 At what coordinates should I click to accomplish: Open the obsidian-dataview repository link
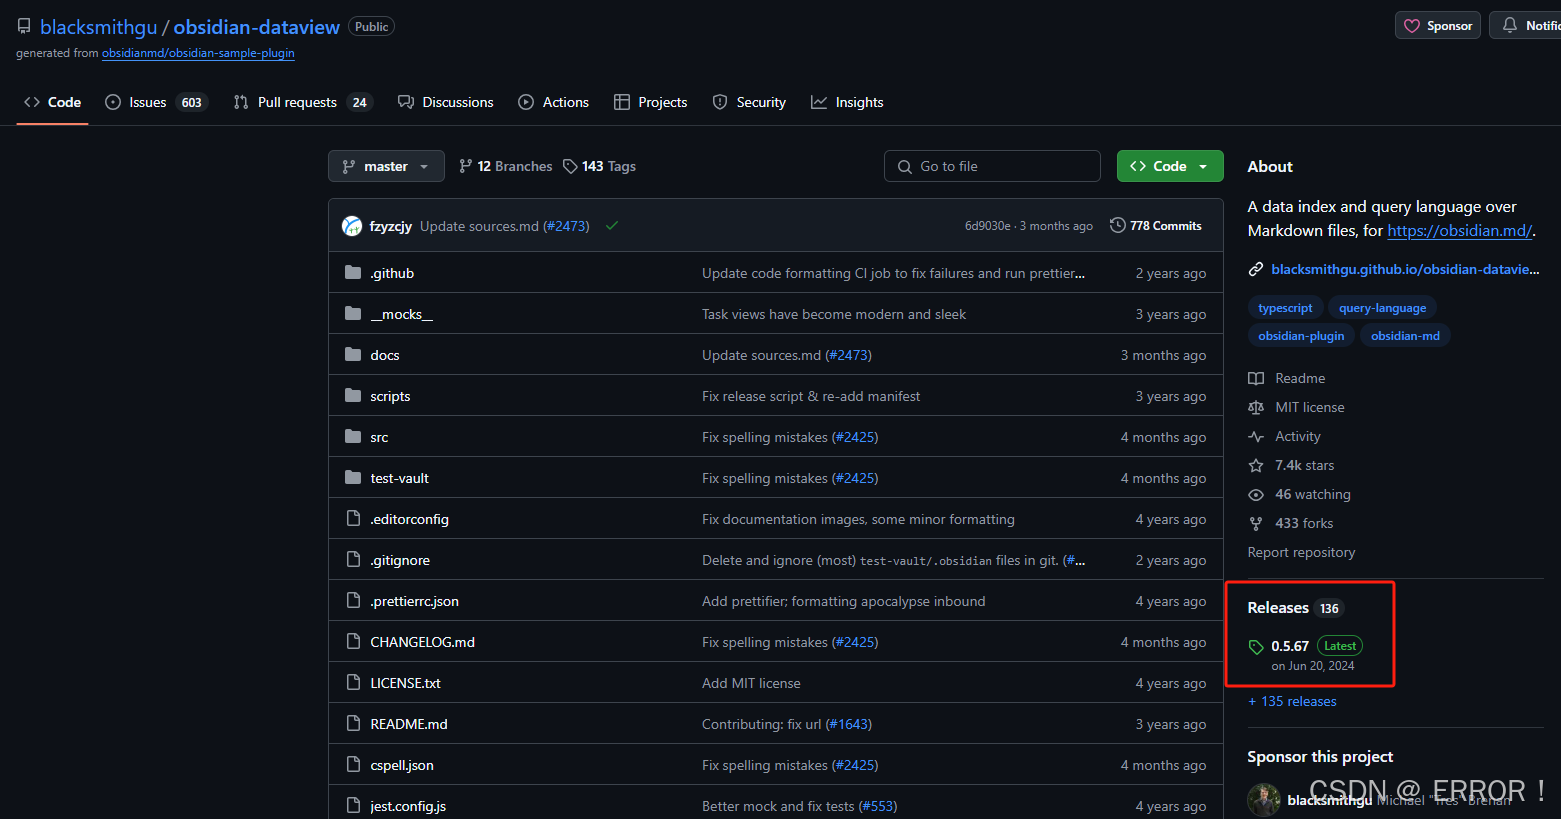click(x=257, y=27)
